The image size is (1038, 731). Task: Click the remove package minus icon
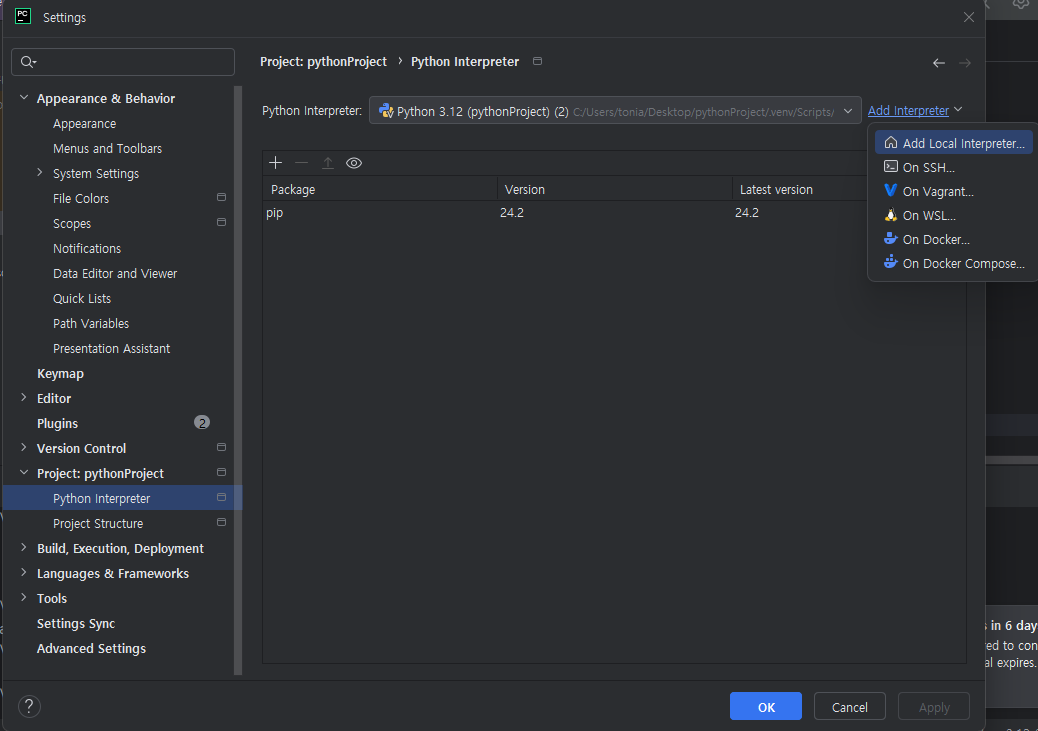(301, 163)
